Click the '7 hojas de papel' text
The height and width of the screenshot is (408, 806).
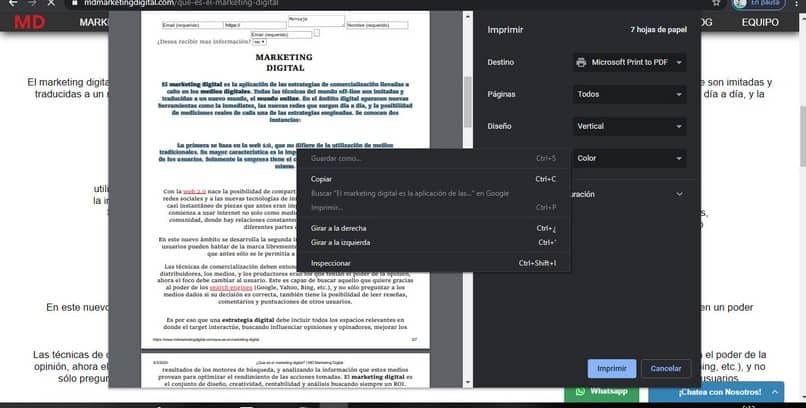(658, 30)
